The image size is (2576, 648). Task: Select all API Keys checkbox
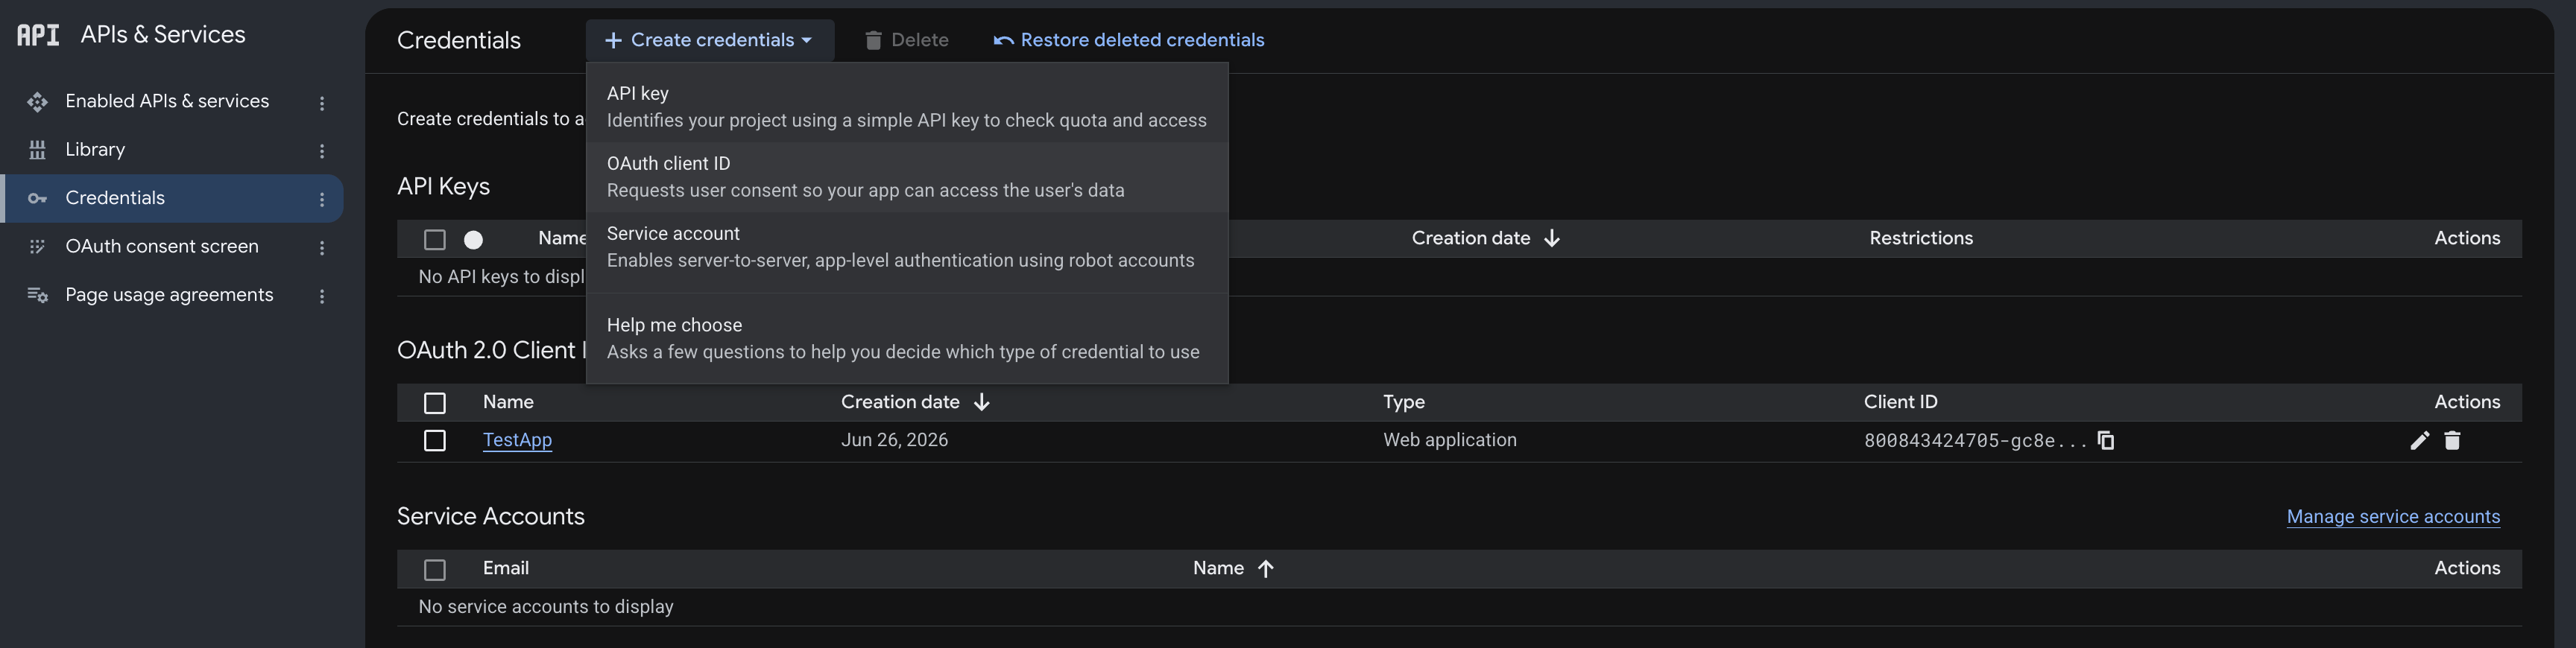(435, 240)
